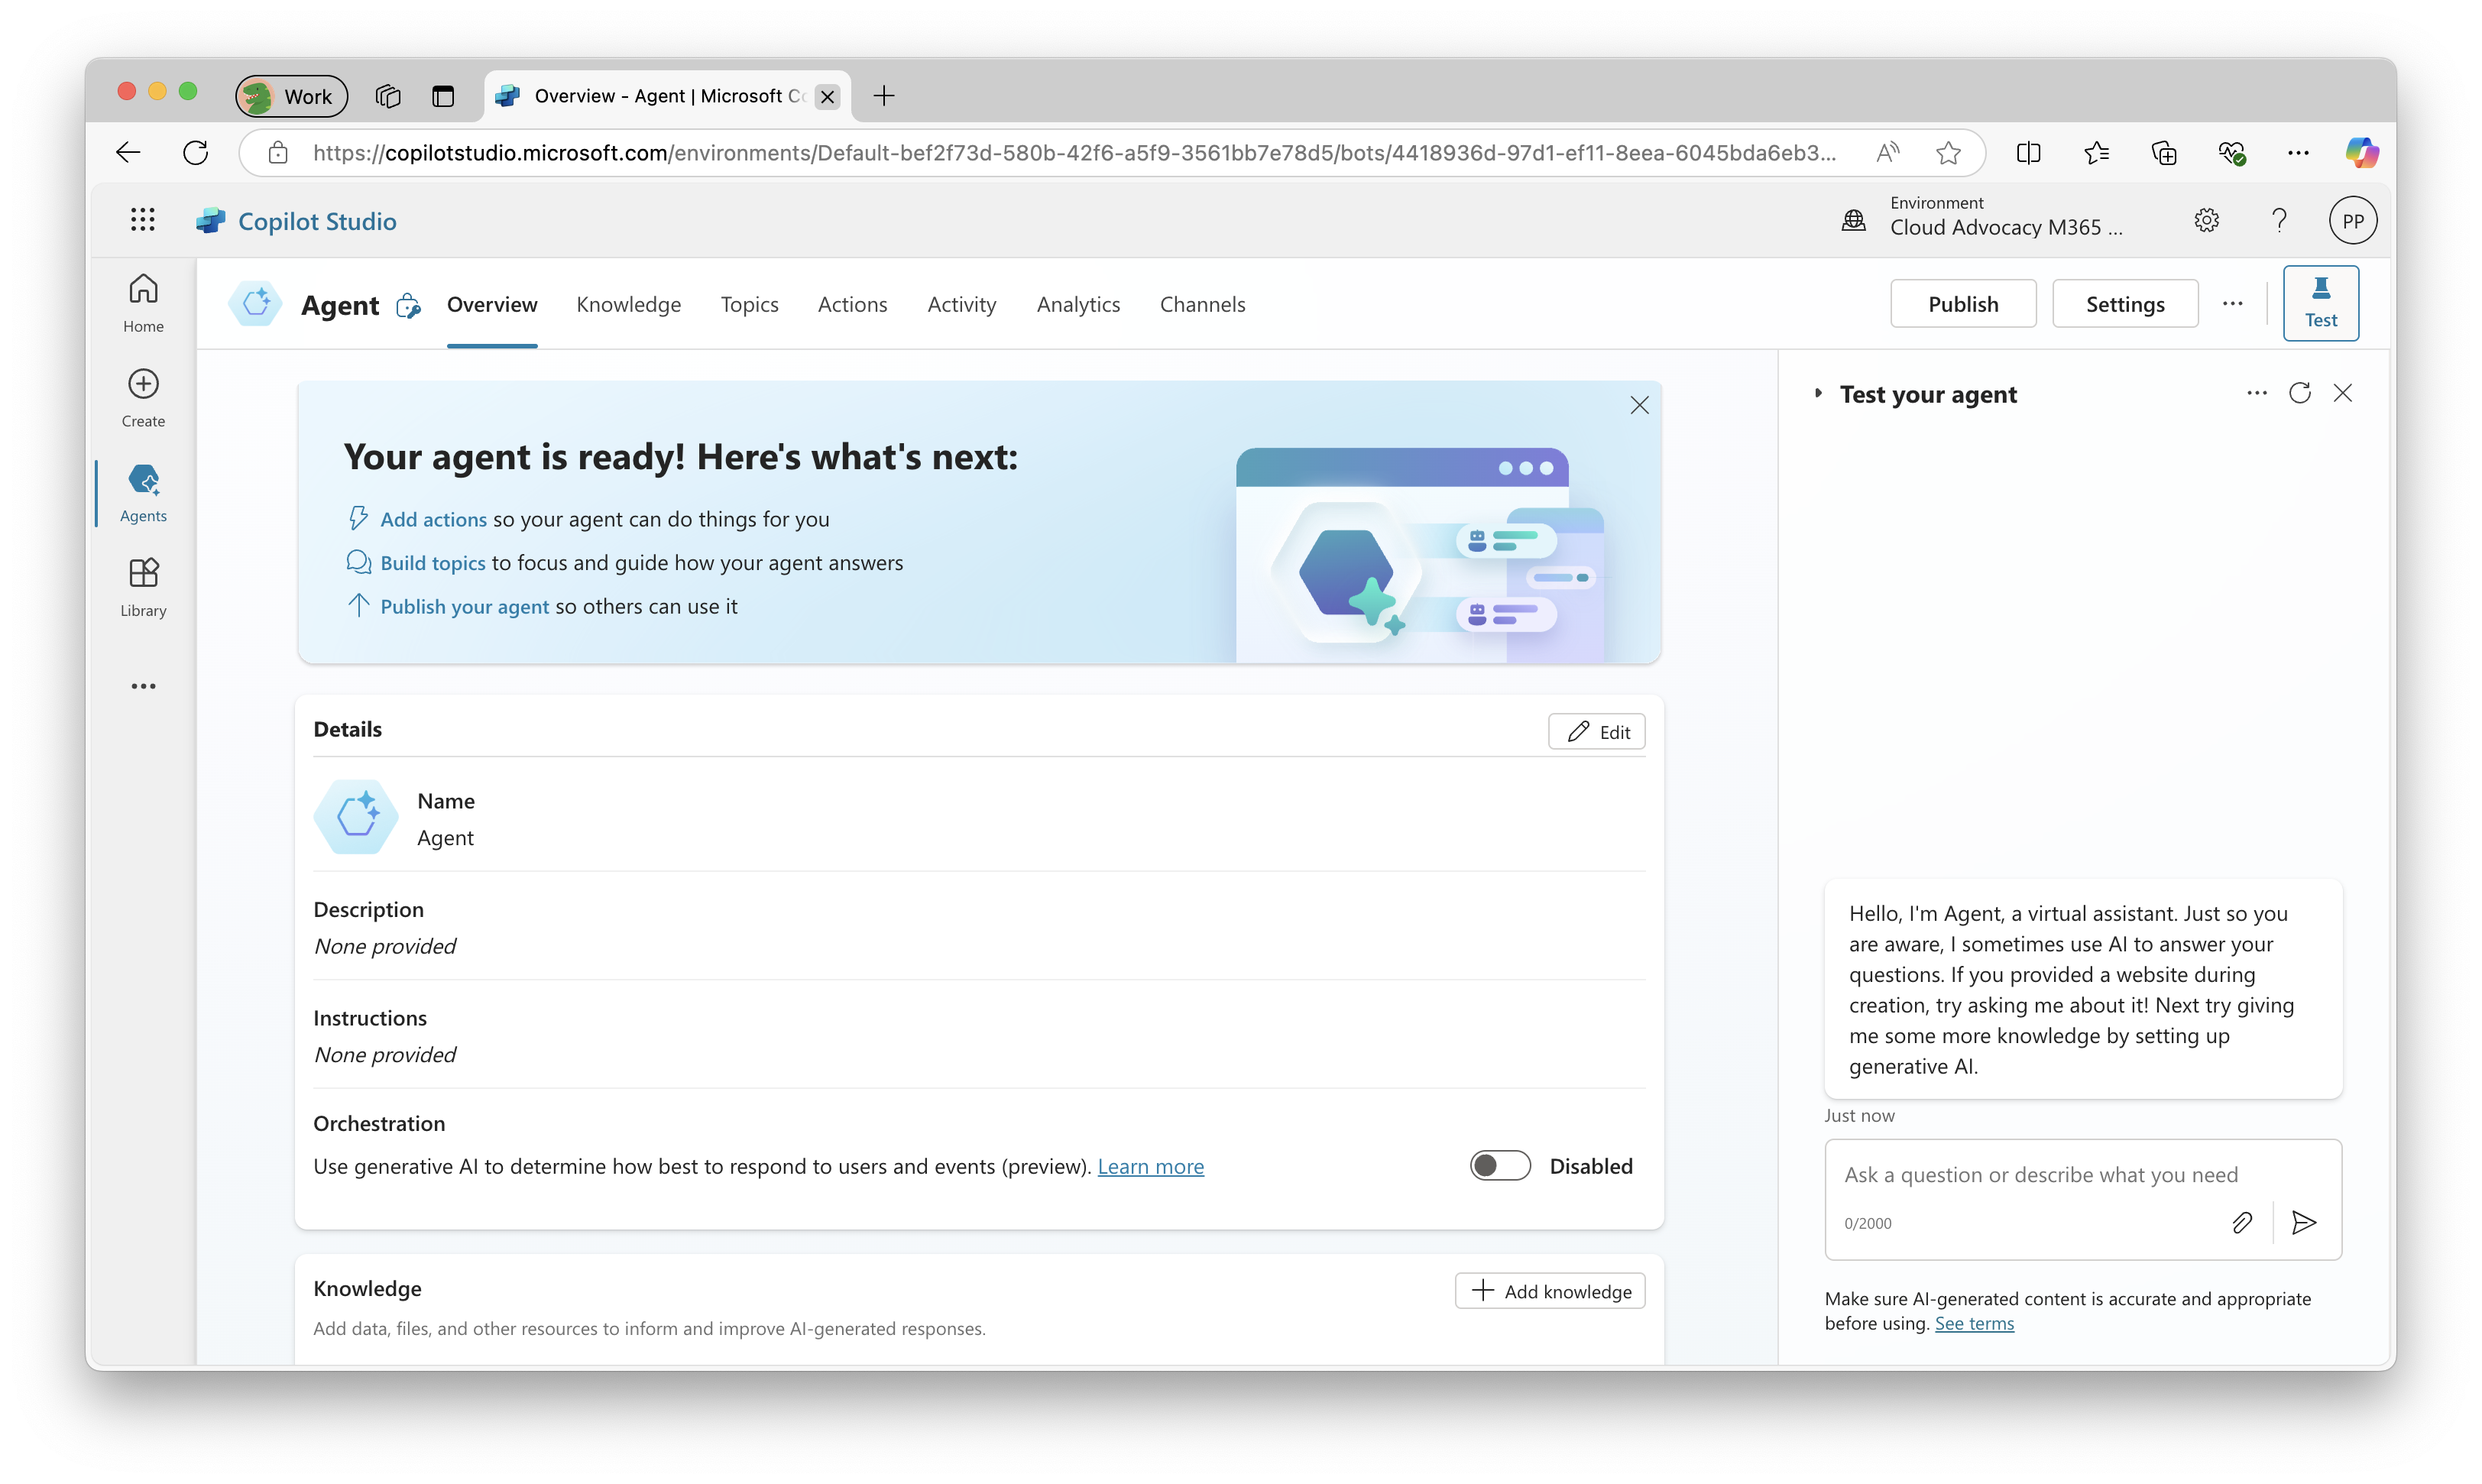Open the app launcher waffle icon
Image resolution: width=2482 pixels, height=1484 pixels.
(143, 220)
